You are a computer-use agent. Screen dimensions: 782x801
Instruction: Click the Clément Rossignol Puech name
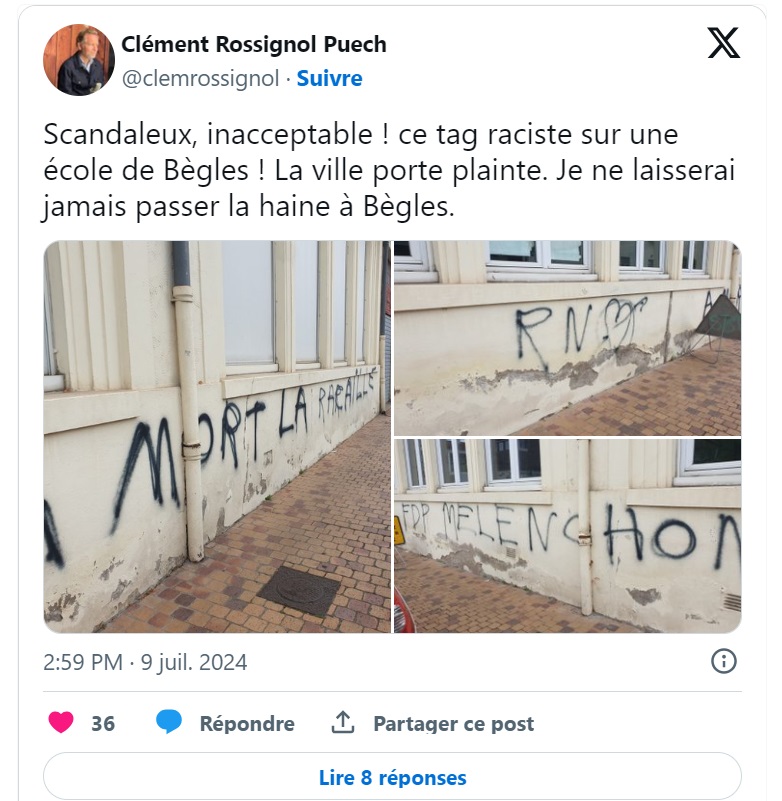tap(254, 44)
